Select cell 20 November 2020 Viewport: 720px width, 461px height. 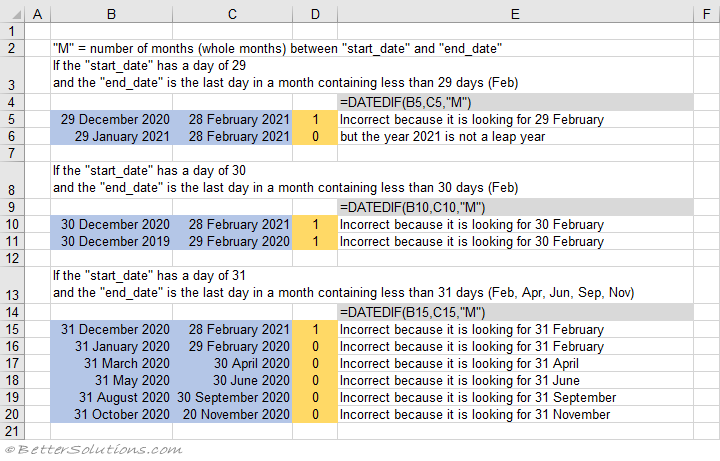tap(232, 414)
